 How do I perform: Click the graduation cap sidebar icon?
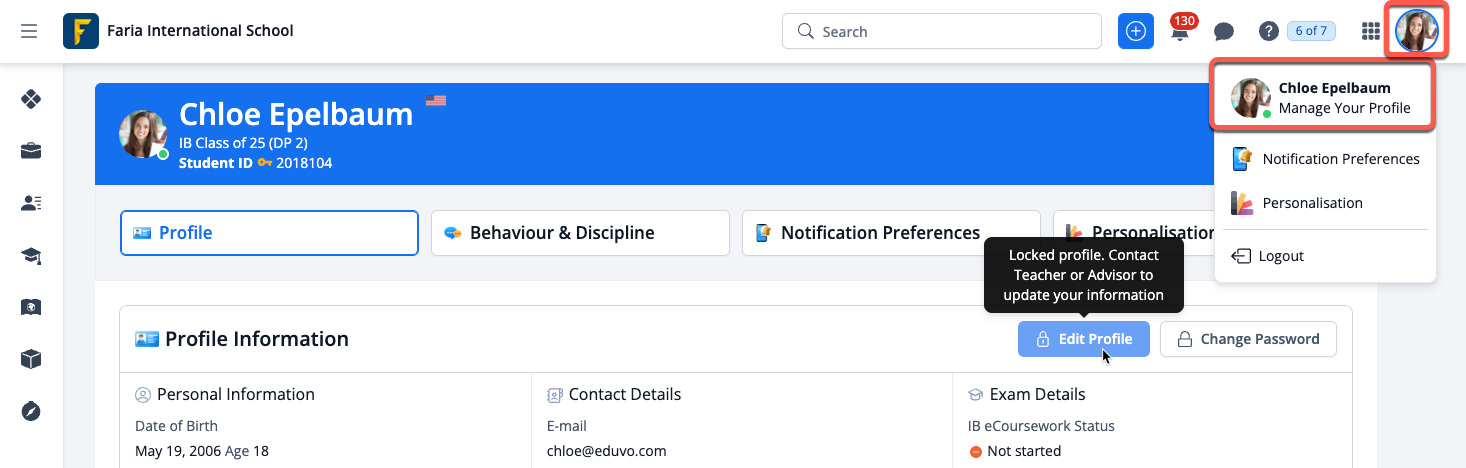click(x=31, y=256)
